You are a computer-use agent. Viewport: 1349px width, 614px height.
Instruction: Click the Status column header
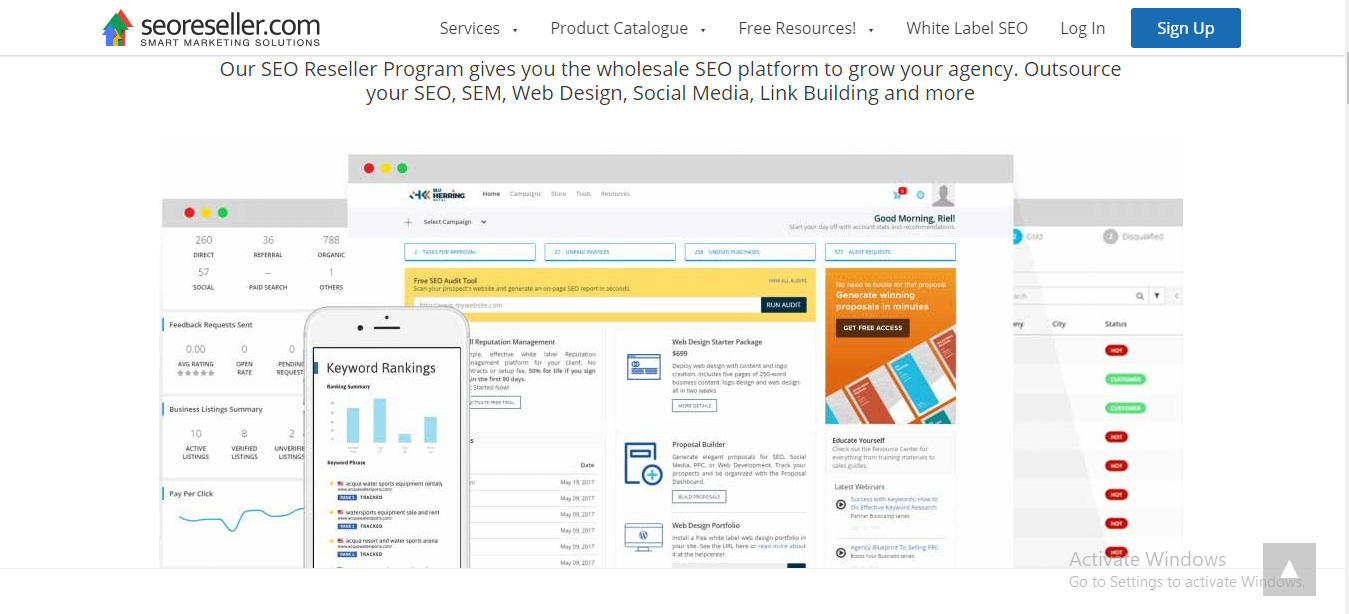1115,324
